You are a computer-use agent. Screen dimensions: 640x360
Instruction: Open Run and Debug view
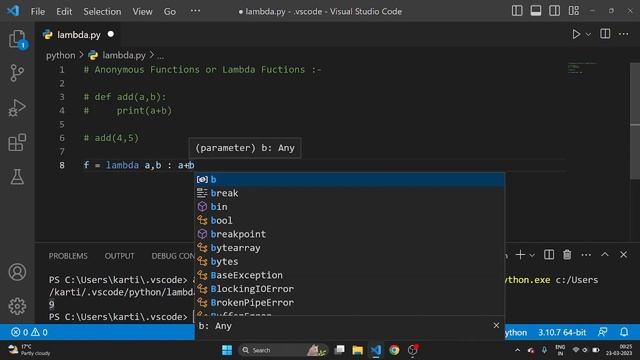(17, 108)
